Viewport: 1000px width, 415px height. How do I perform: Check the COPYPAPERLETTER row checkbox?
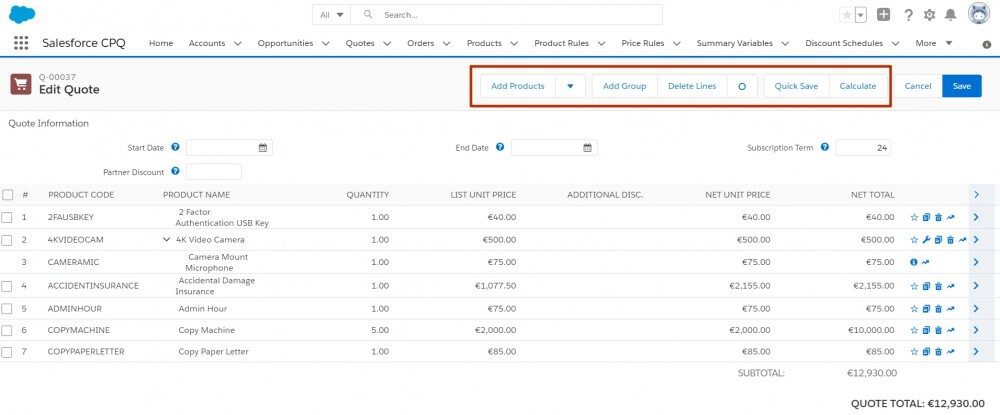(6, 352)
